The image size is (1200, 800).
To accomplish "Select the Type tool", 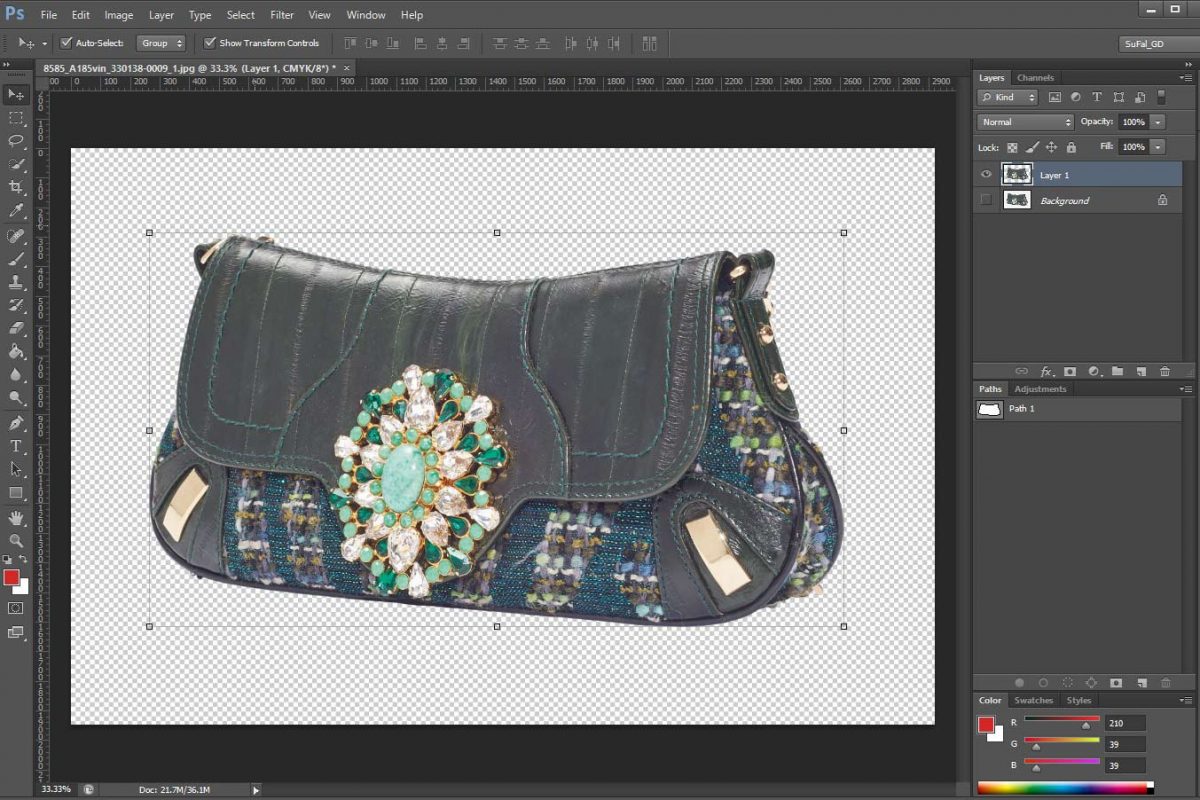I will pos(15,447).
